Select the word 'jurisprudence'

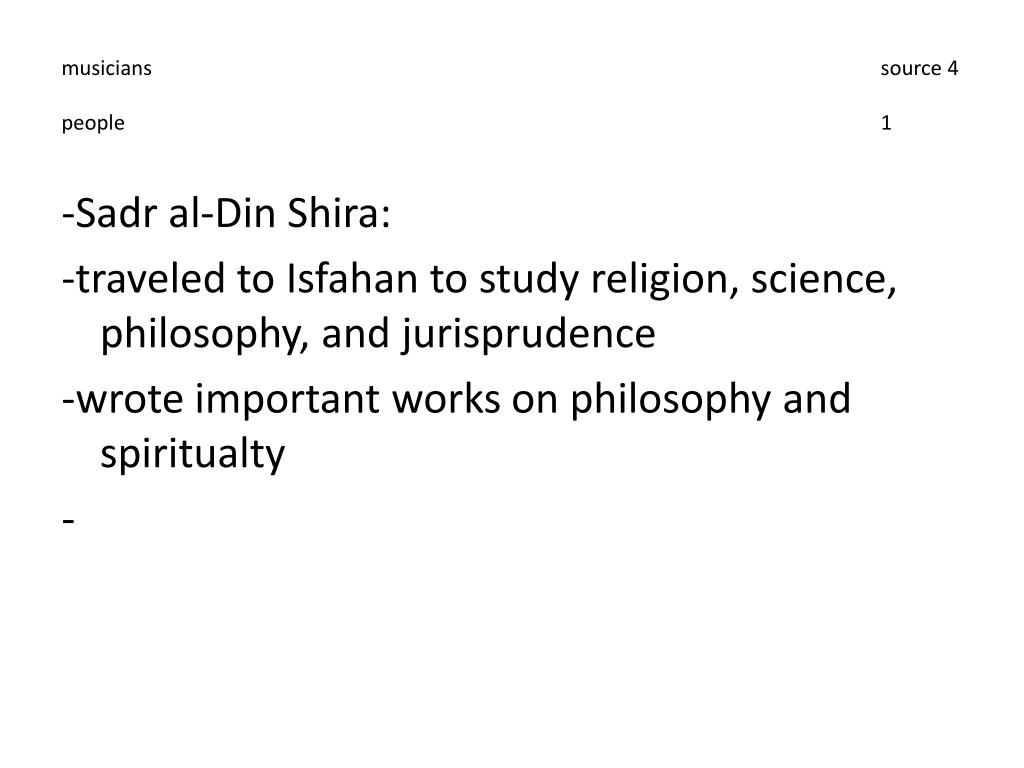pos(528,334)
